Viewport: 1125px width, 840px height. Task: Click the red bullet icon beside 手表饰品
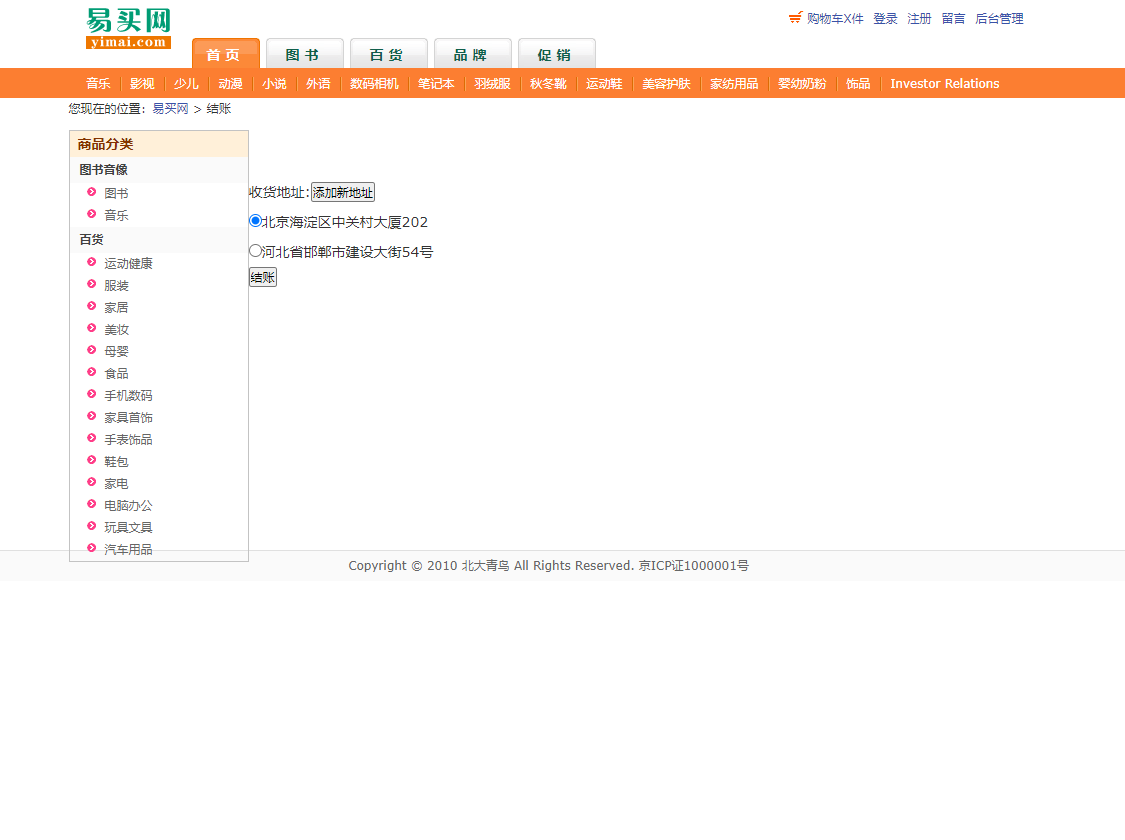[x=91, y=438]
